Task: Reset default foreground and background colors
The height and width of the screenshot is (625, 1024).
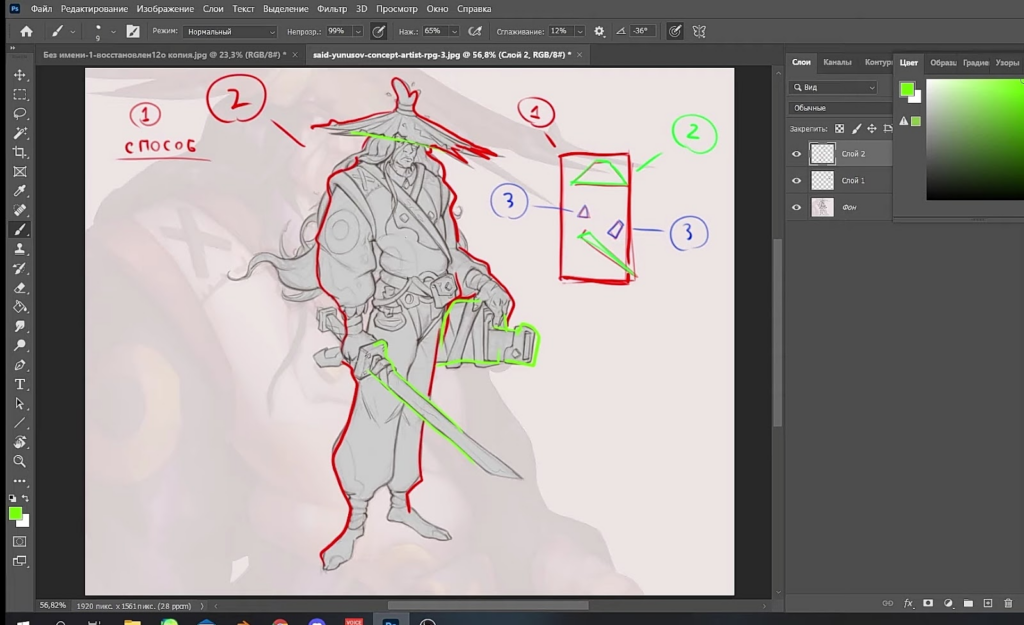Action: click(12, 498)
